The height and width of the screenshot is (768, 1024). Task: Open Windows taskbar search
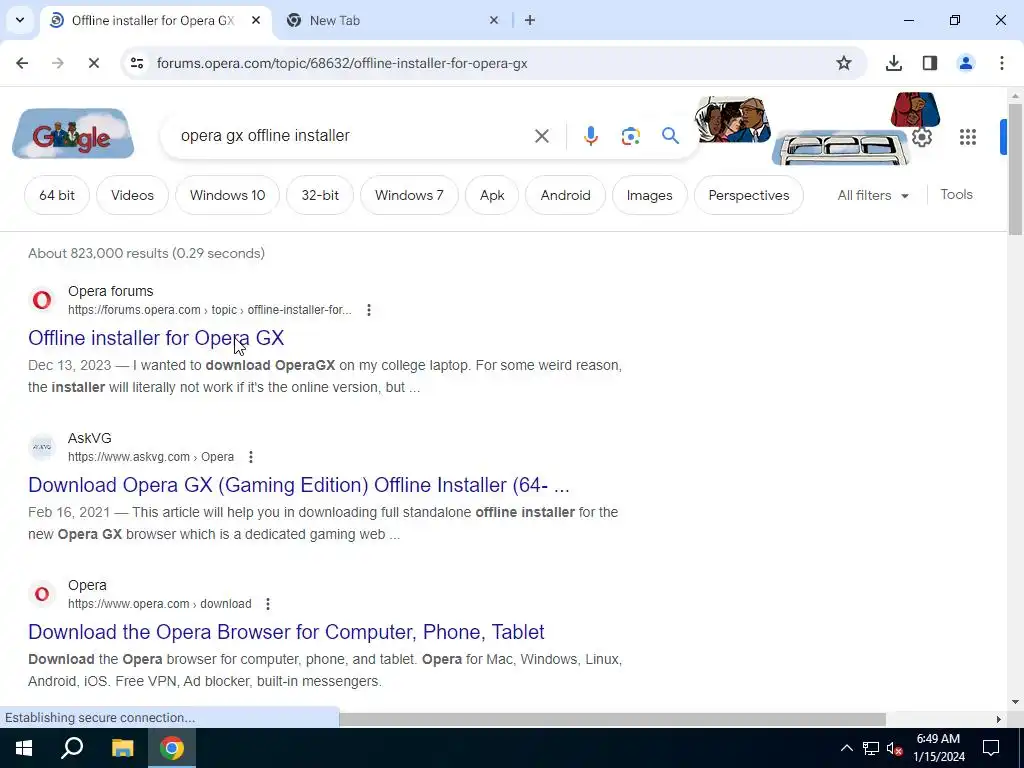72,748
